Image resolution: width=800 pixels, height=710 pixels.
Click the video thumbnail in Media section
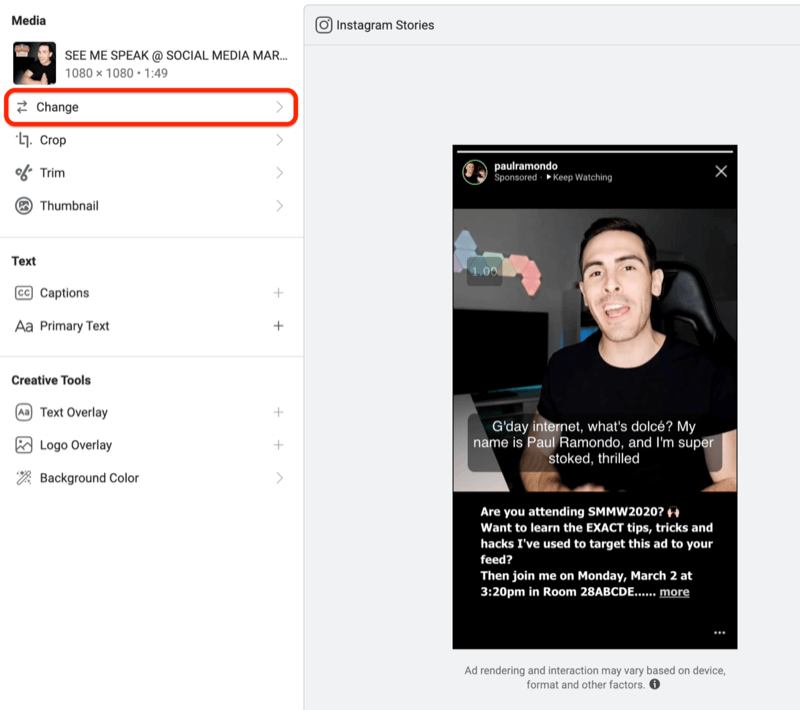pos(34,62)
